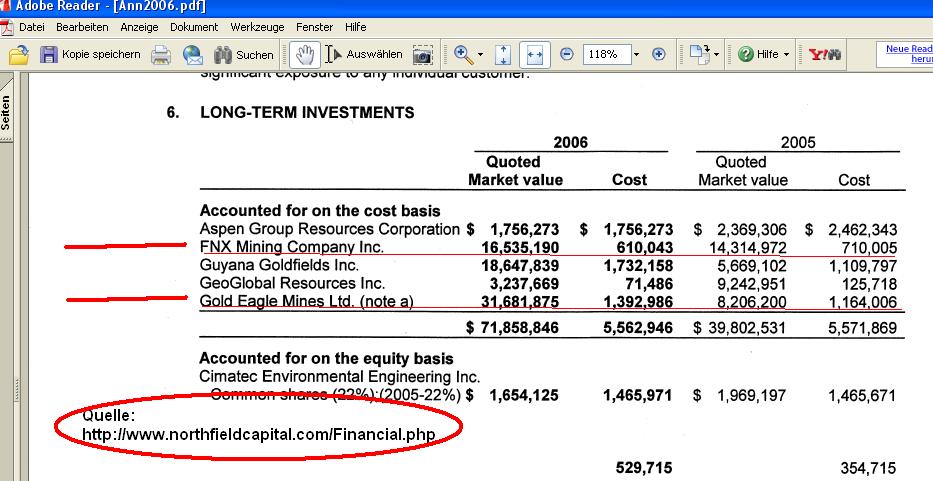Click the cost value 5,562,946

pos(638,328)
